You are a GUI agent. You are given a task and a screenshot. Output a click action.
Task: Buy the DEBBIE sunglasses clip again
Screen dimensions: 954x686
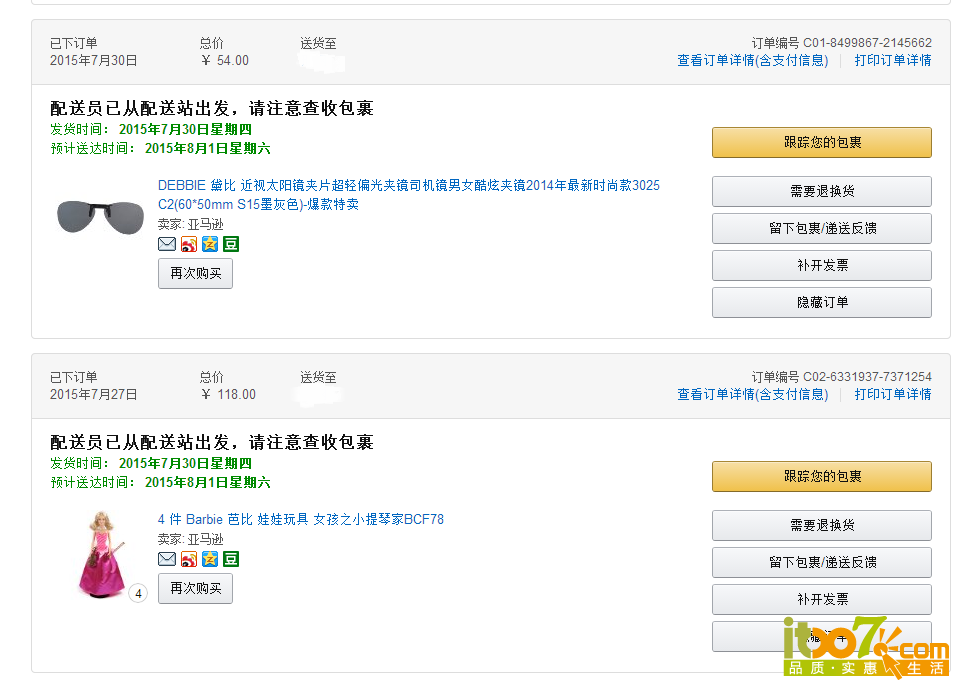pos(195,274)
